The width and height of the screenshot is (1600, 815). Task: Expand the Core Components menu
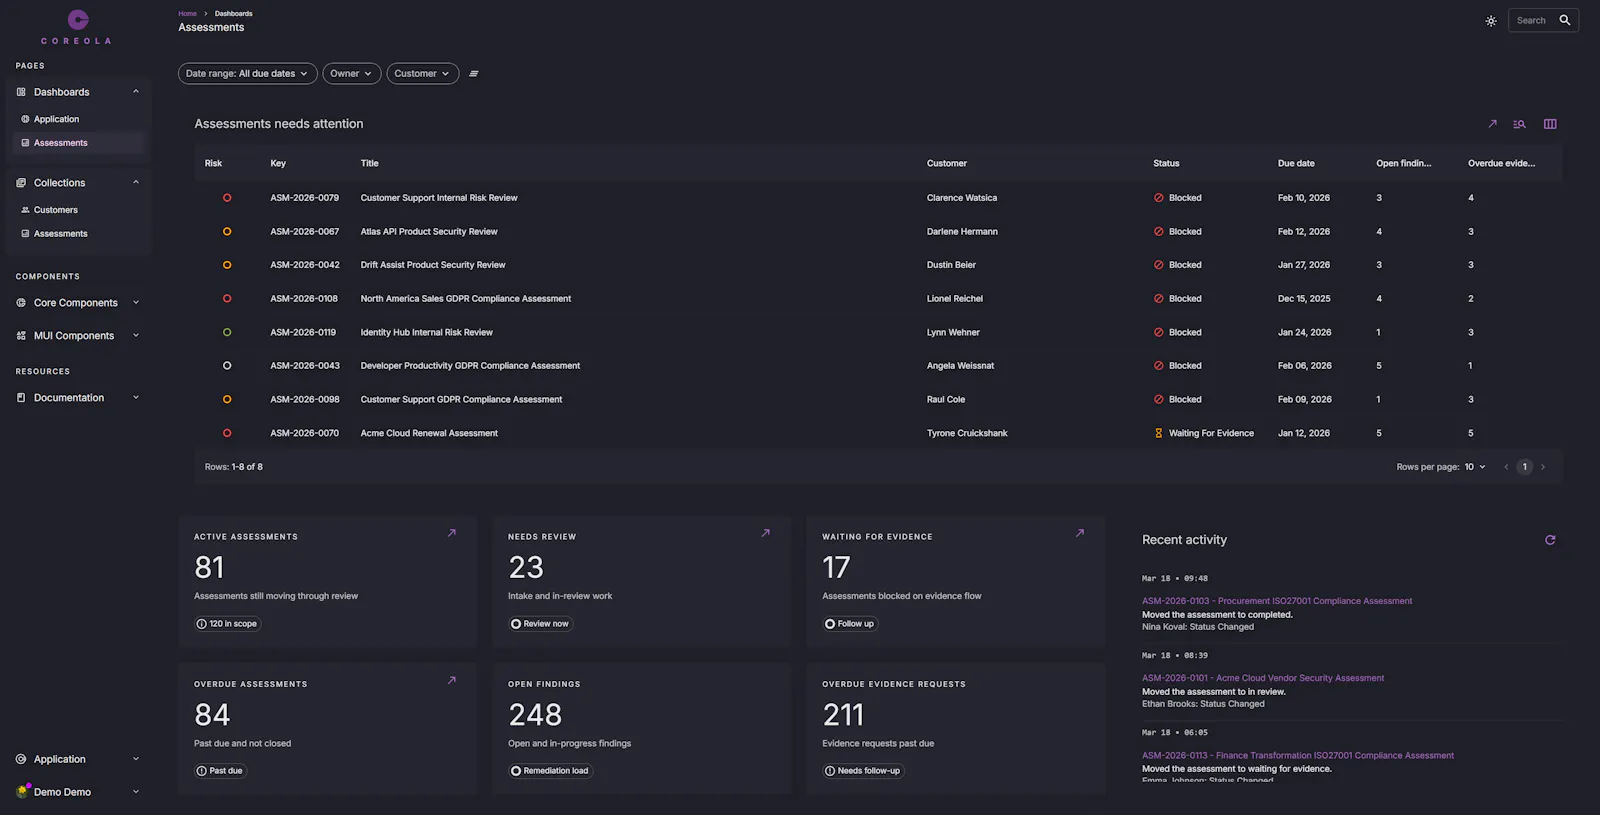coord(77,303)
